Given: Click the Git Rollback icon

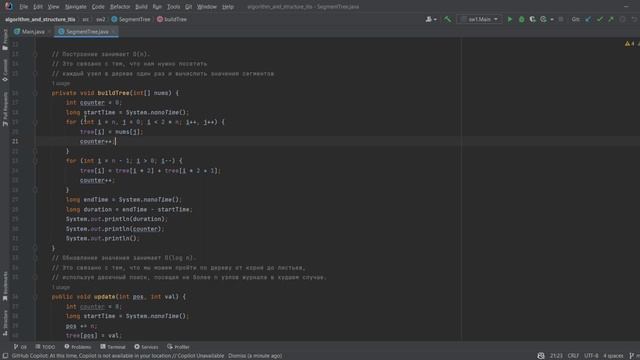Looking at the screenshot, I should [x=634, y=19].
